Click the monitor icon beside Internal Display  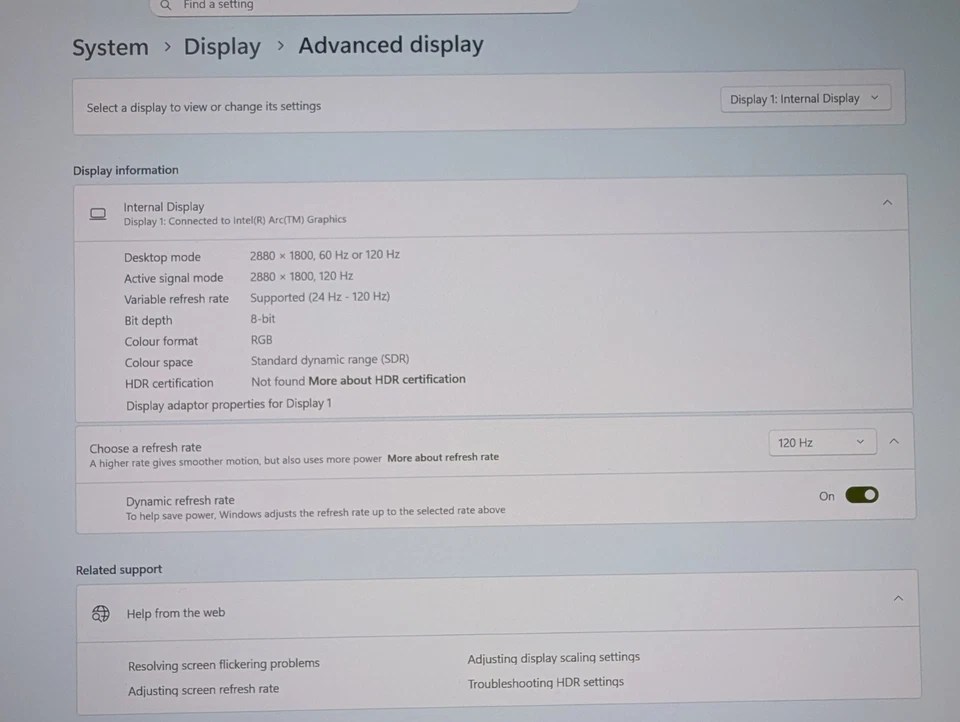click(98, 213)
